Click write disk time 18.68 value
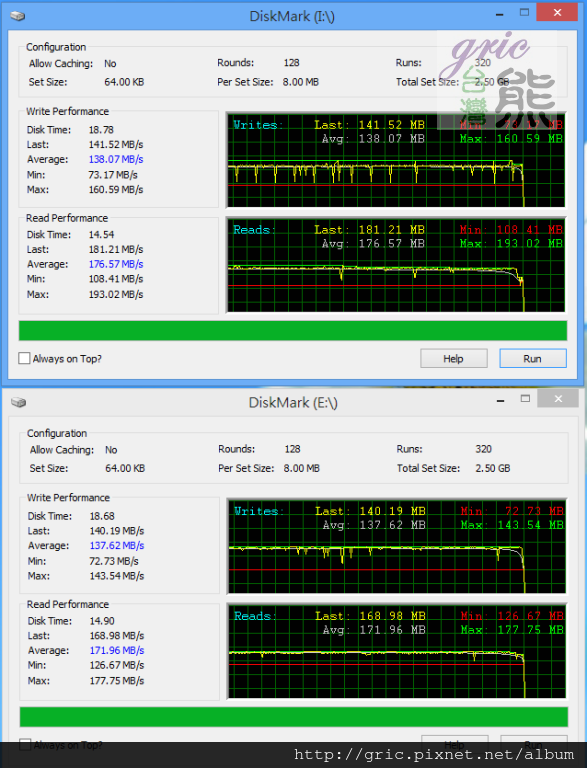 click(102, 516)
